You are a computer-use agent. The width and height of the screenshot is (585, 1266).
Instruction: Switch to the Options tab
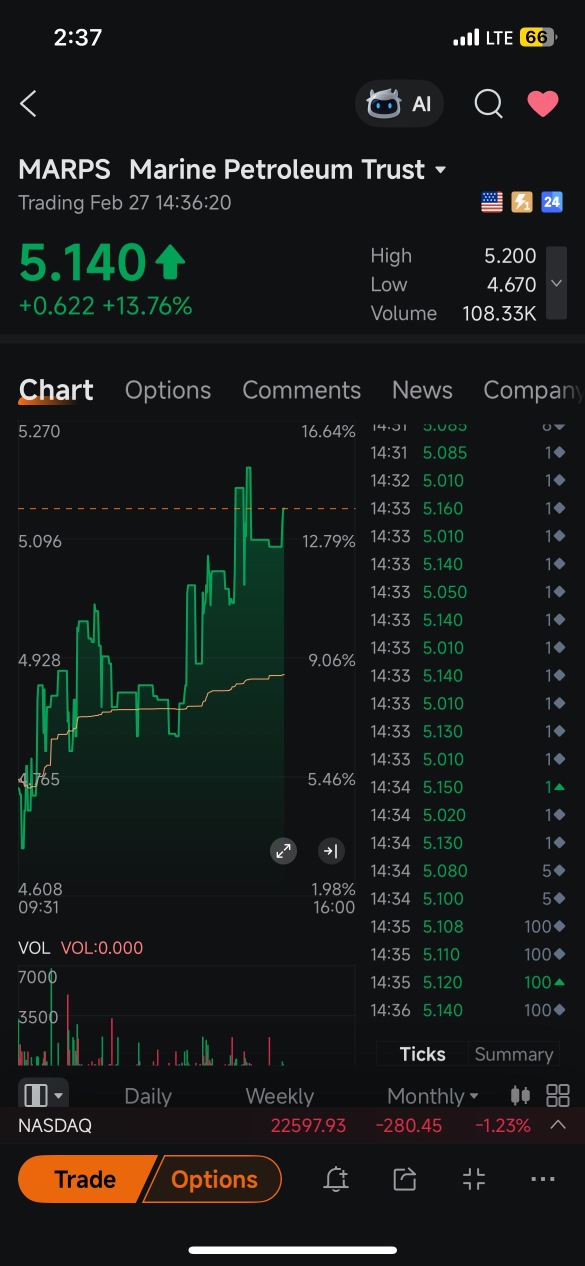pyautogui.click(x=168, y=390)
